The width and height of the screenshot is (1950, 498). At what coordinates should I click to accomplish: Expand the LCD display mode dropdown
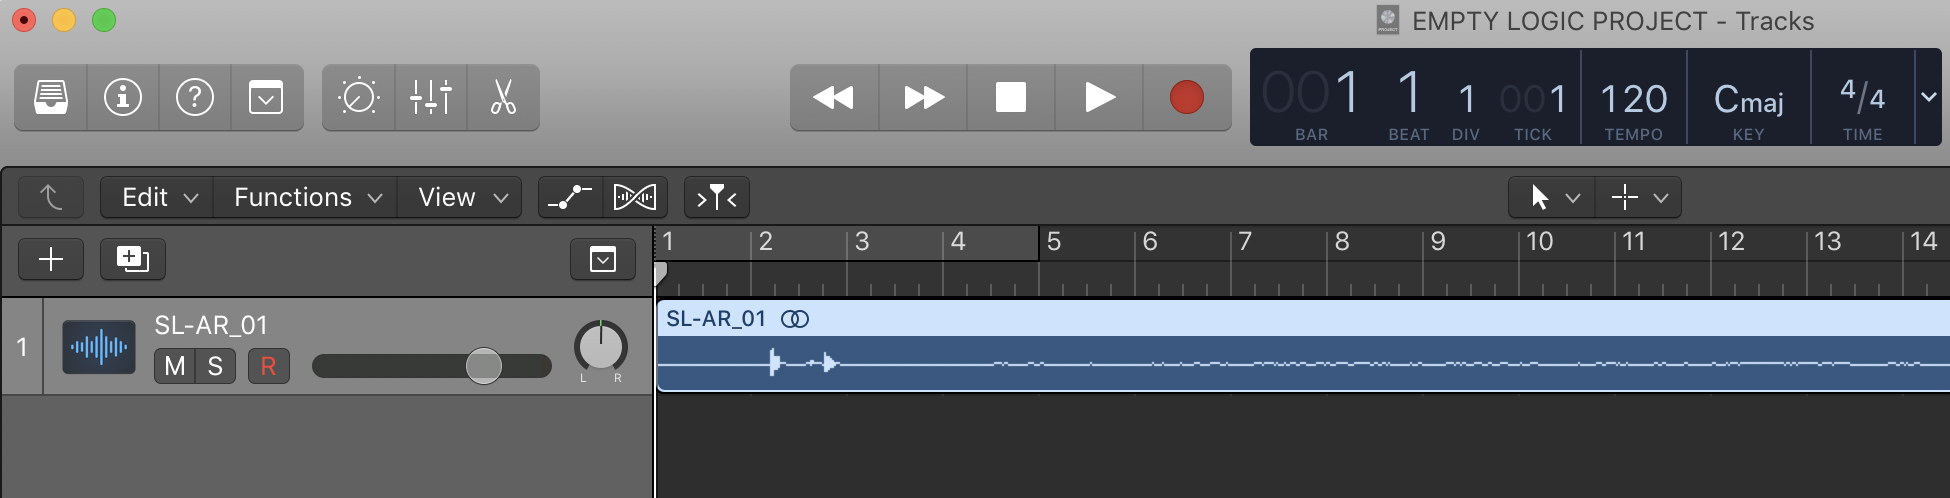click(x=1928, y=97)
